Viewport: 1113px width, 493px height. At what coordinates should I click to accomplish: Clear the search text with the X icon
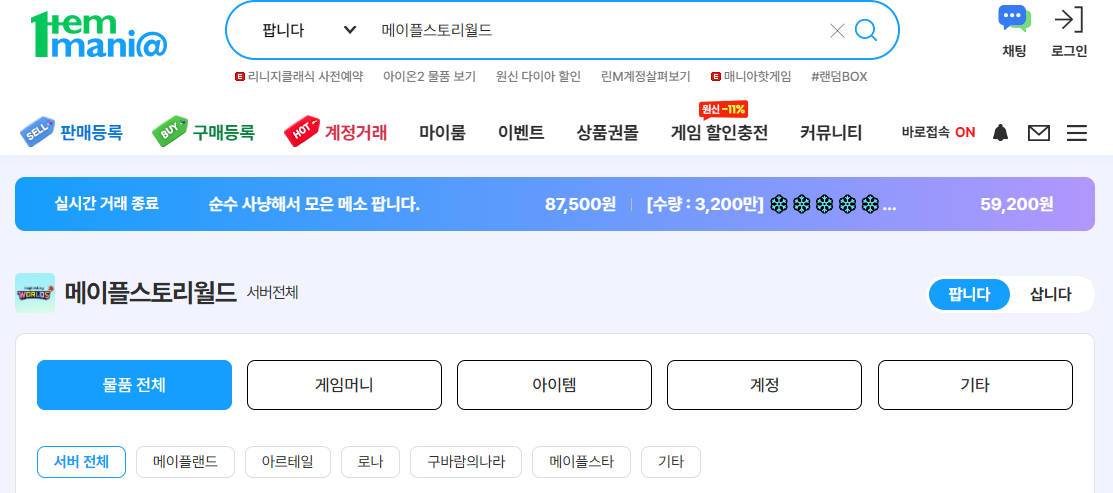click(x=838, y=31)
